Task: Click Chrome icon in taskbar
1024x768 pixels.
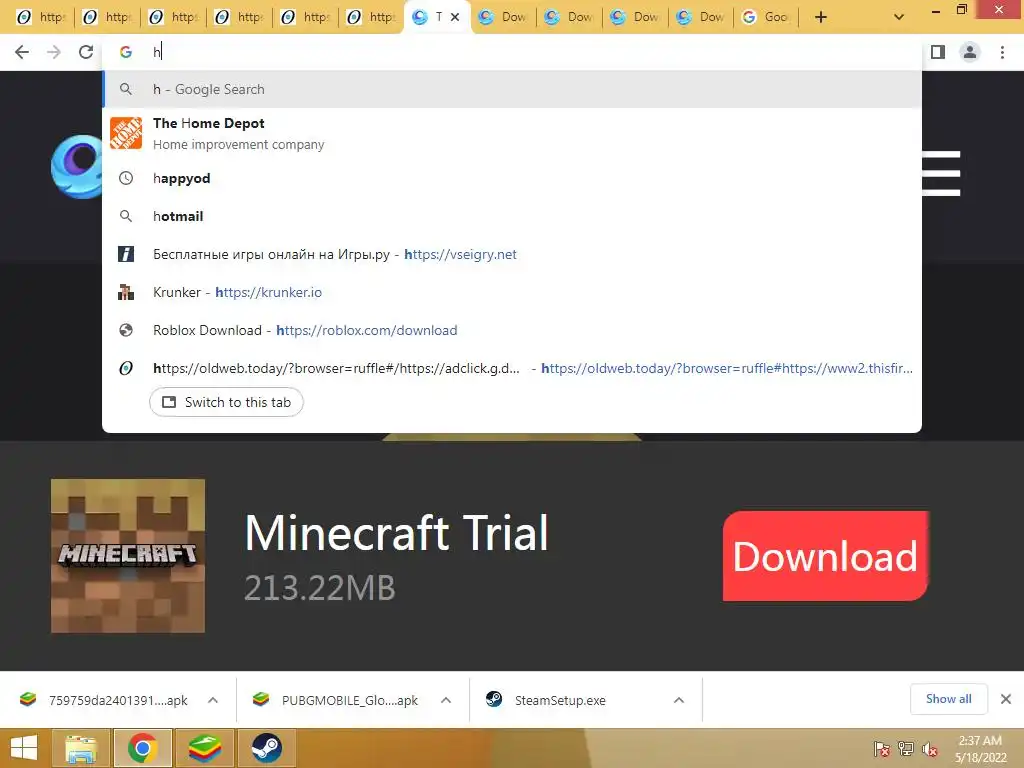Action: click(143, 748)
